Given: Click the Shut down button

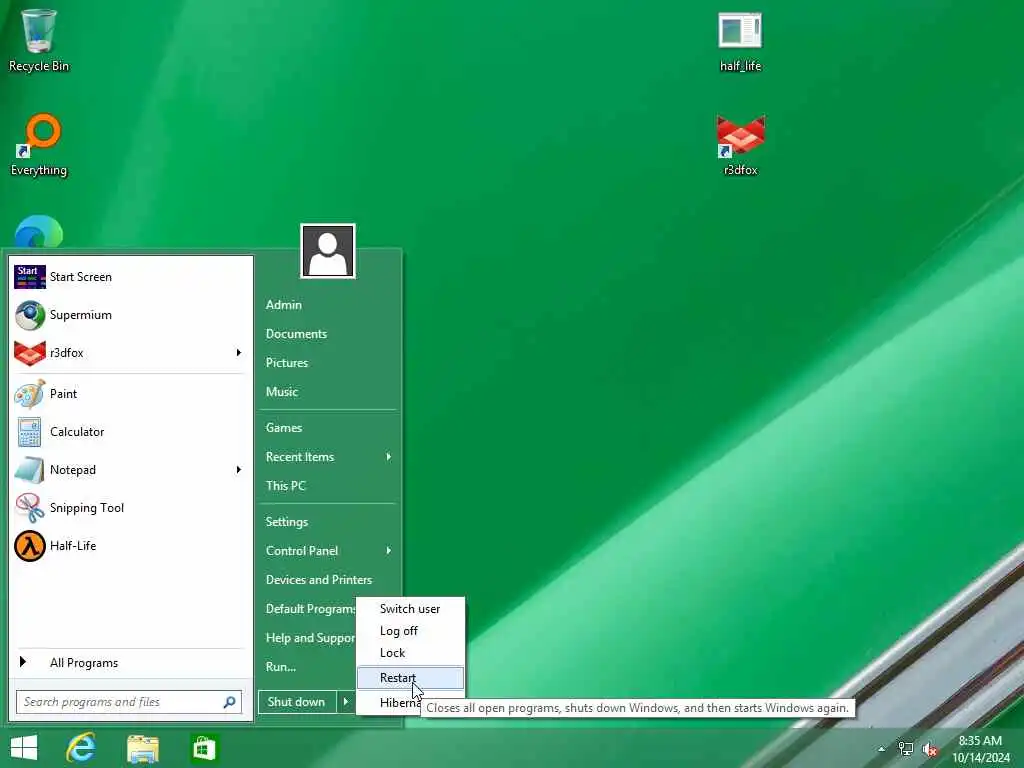Looking at the screenshot, I should [x=297, y=702].
